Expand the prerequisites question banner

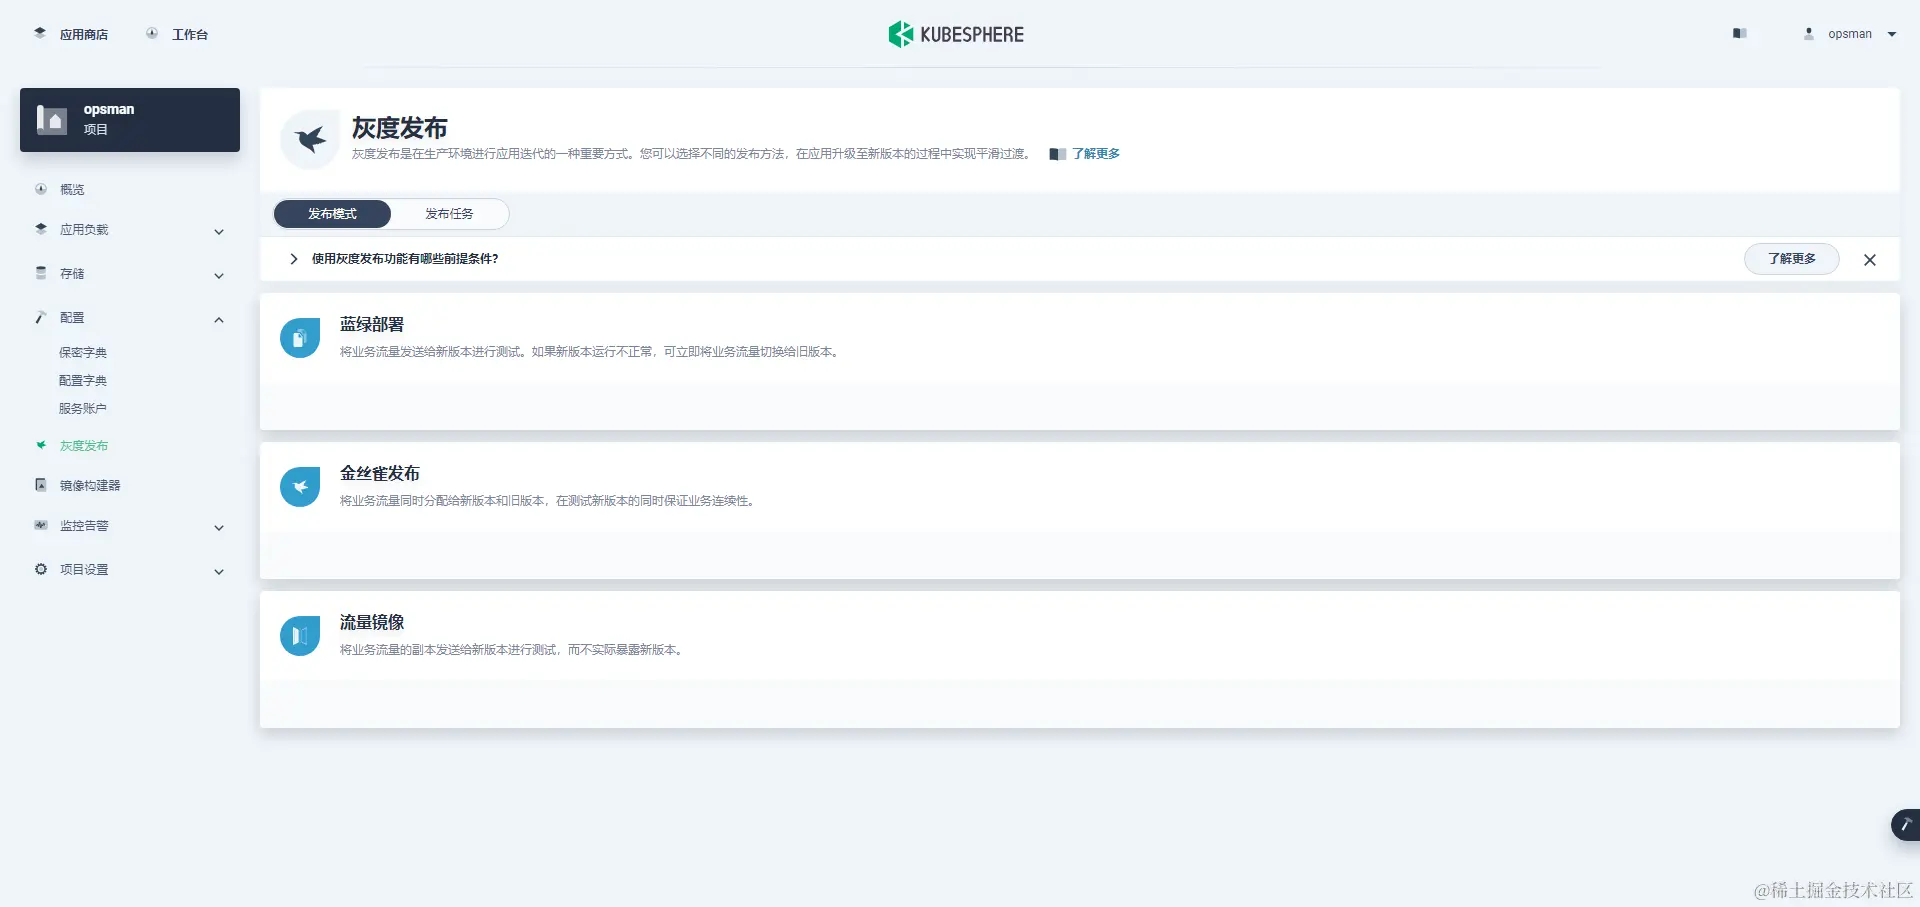[293, 259]
